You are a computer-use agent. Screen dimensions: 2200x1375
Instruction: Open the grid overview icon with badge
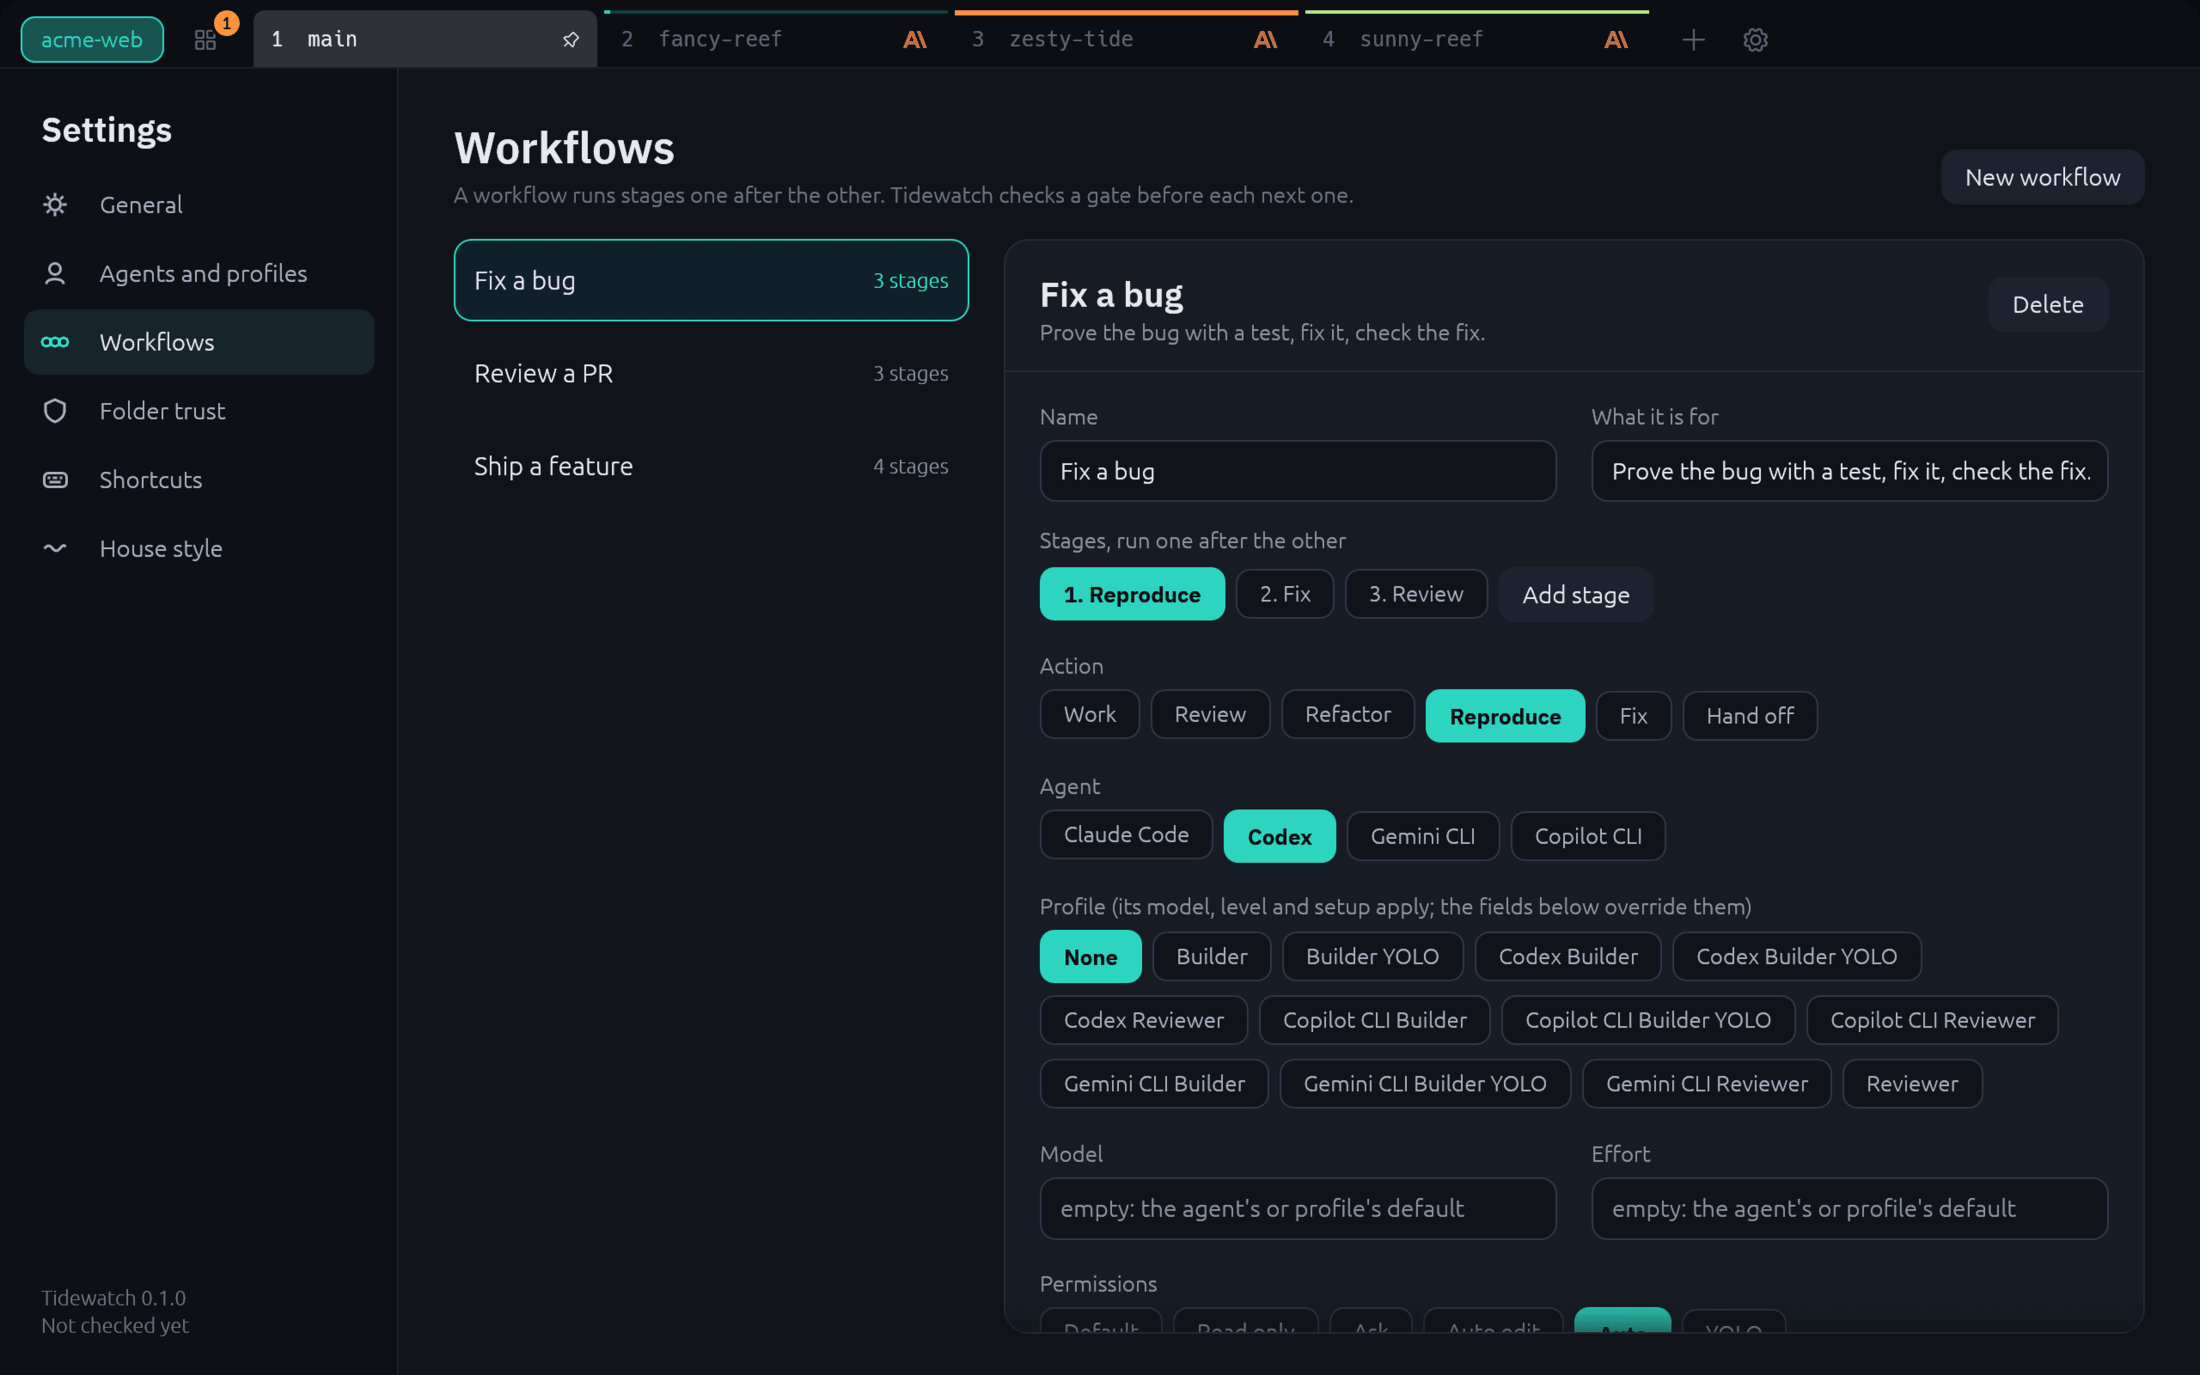(x=205, y=39)
